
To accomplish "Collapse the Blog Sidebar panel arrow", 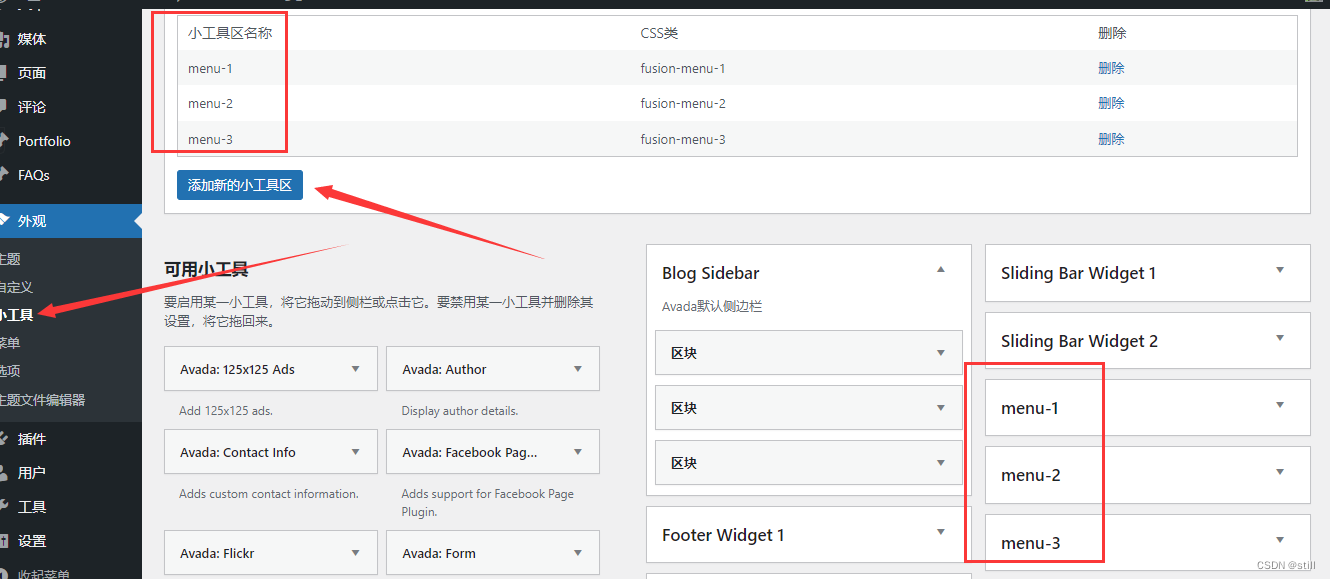I will (x=941, y=269).
